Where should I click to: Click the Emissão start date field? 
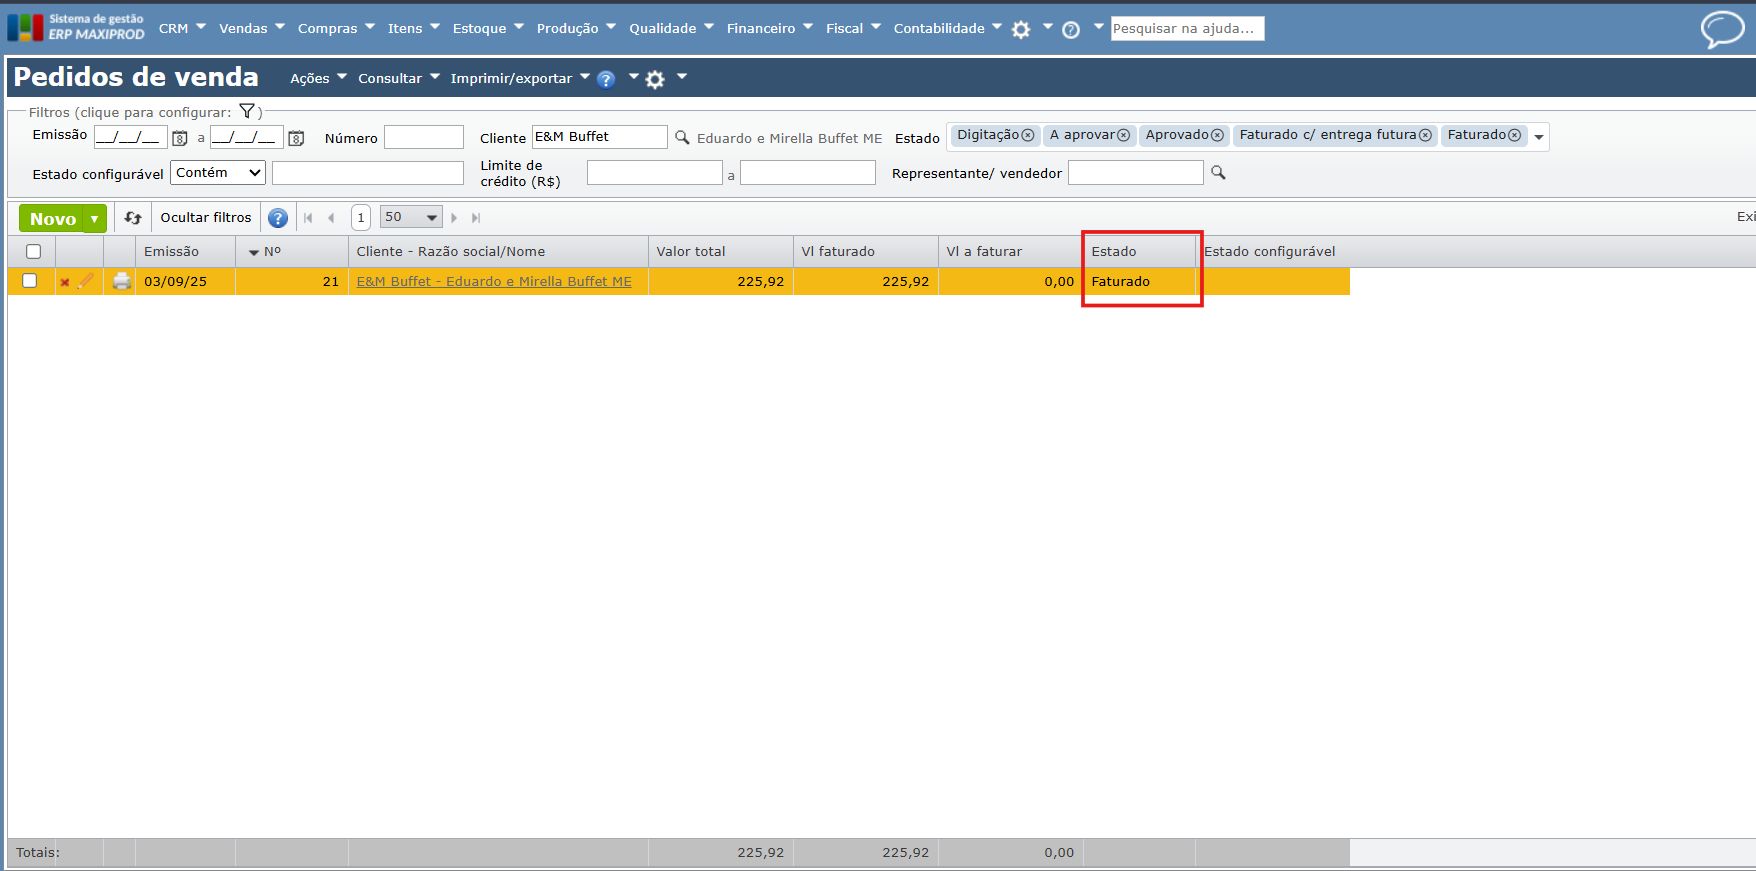(130, 137)
